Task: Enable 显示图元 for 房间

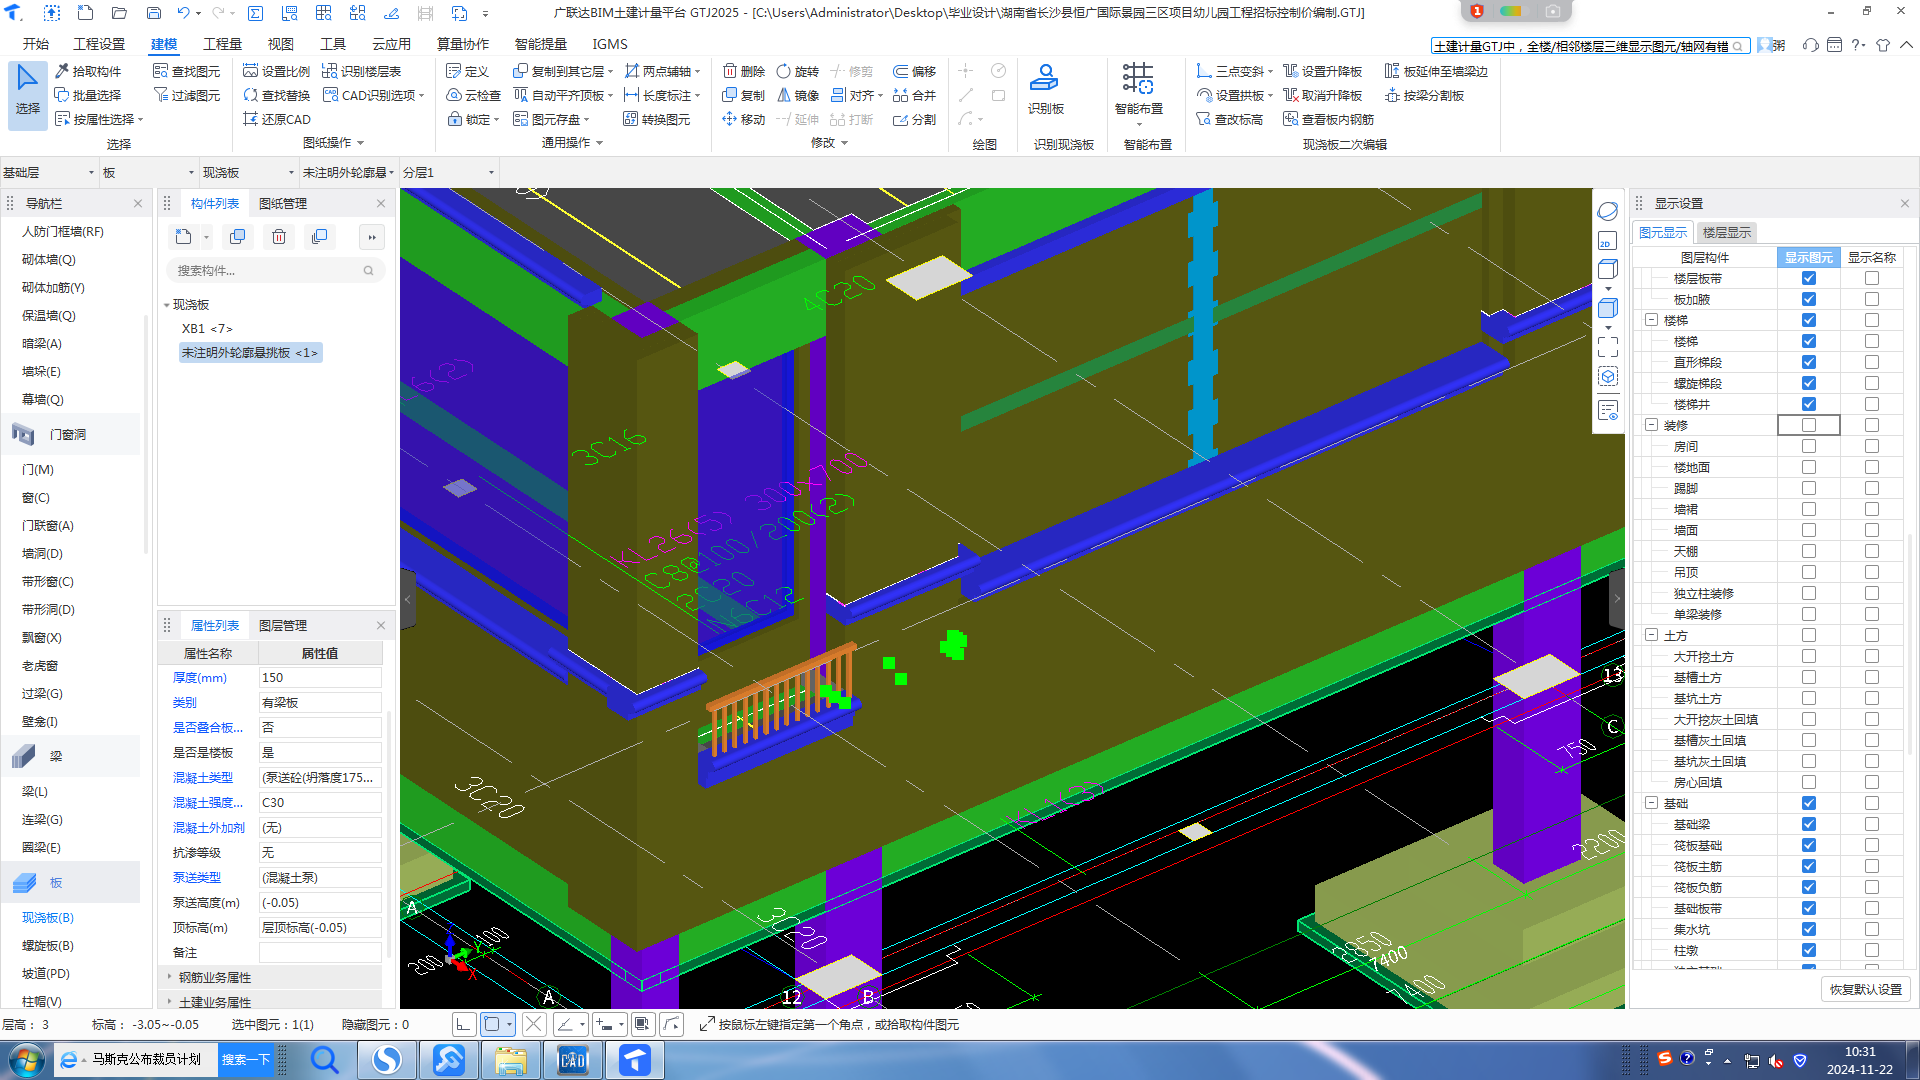Action: [x=1808, y=446]
